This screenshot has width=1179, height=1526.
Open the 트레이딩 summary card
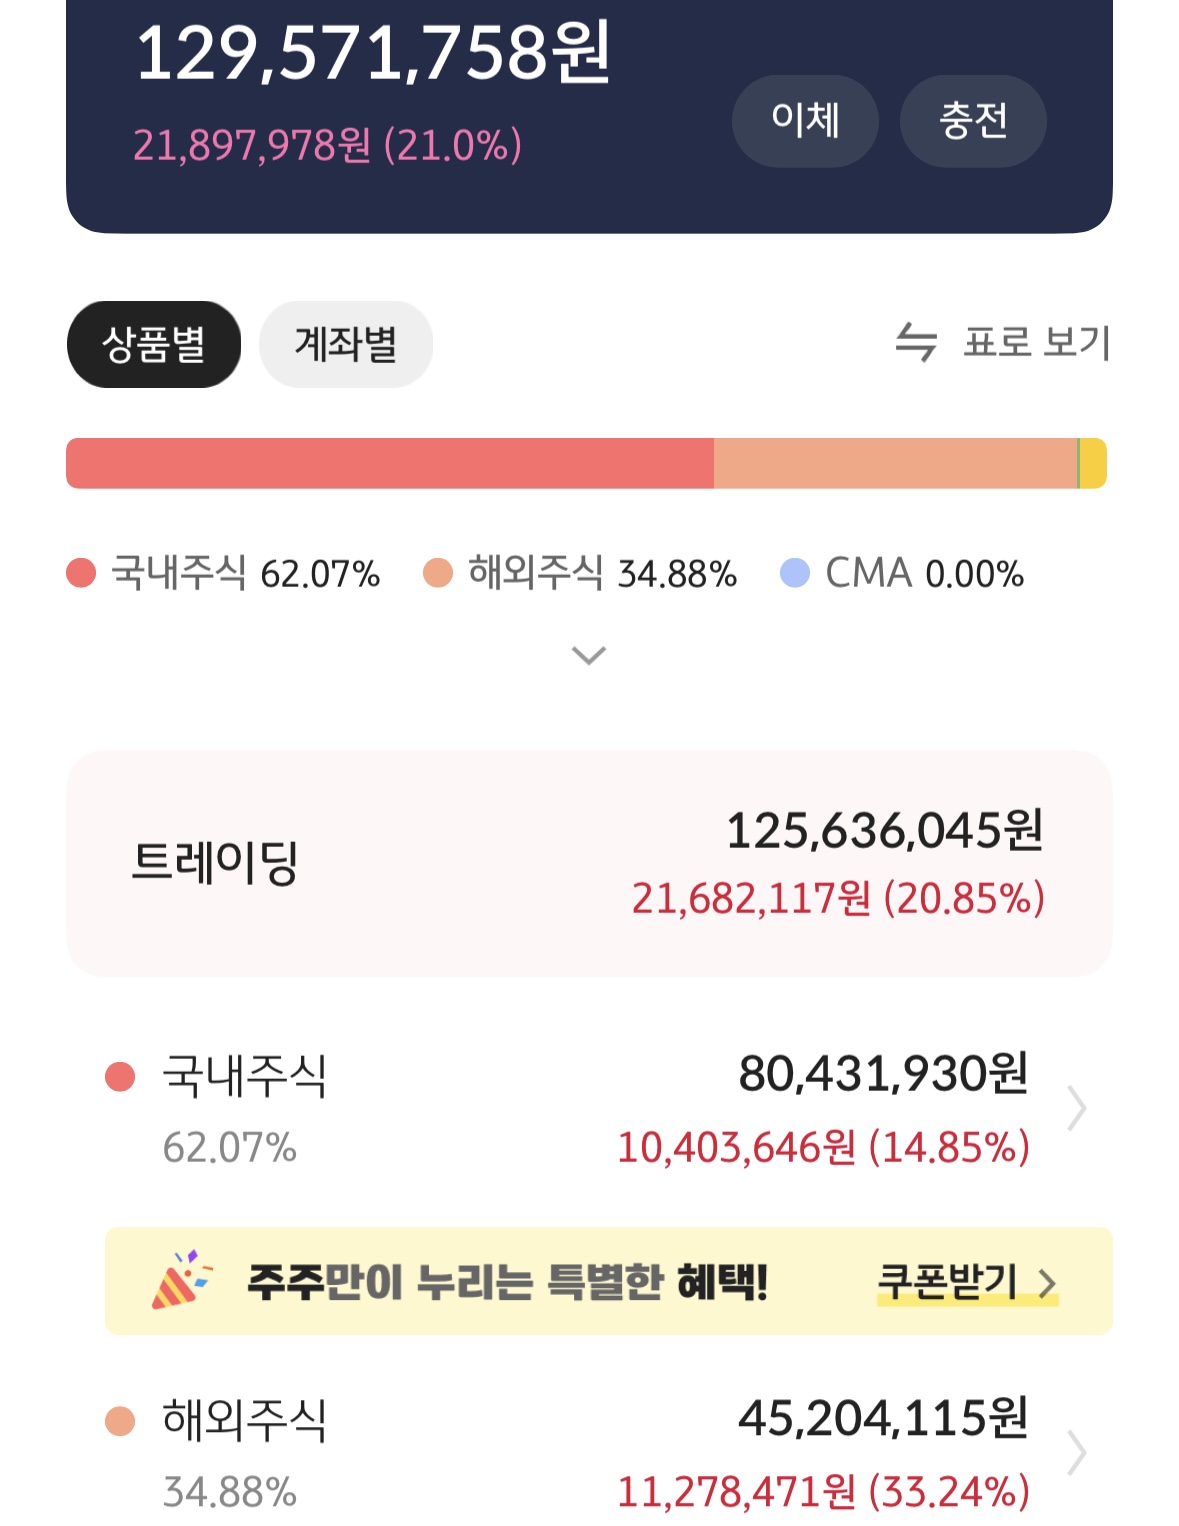click(589, 863)
